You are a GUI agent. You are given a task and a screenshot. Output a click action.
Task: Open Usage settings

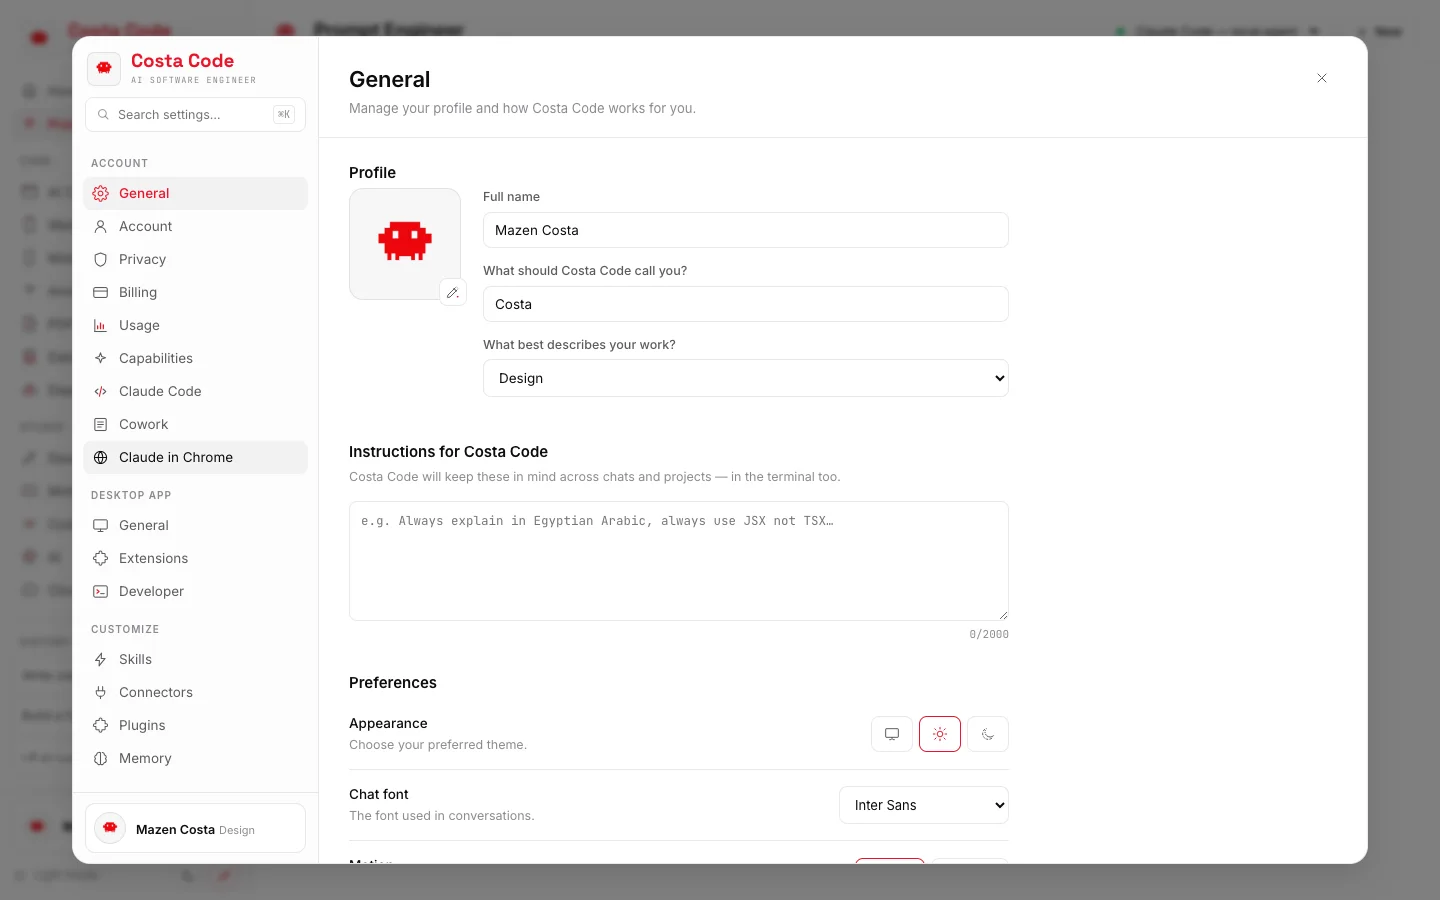195,325
